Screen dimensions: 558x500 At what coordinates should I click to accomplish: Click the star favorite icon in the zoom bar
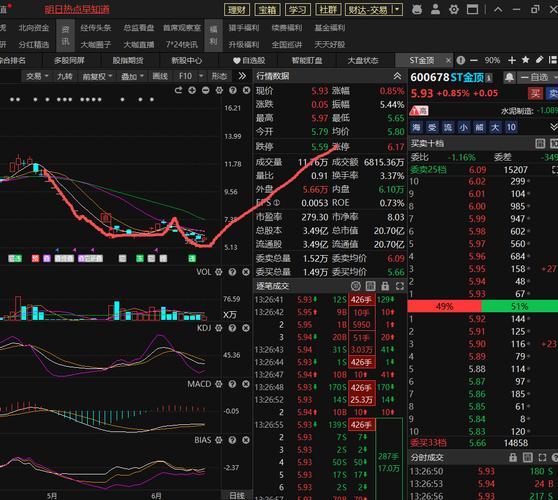coord(525,60)
